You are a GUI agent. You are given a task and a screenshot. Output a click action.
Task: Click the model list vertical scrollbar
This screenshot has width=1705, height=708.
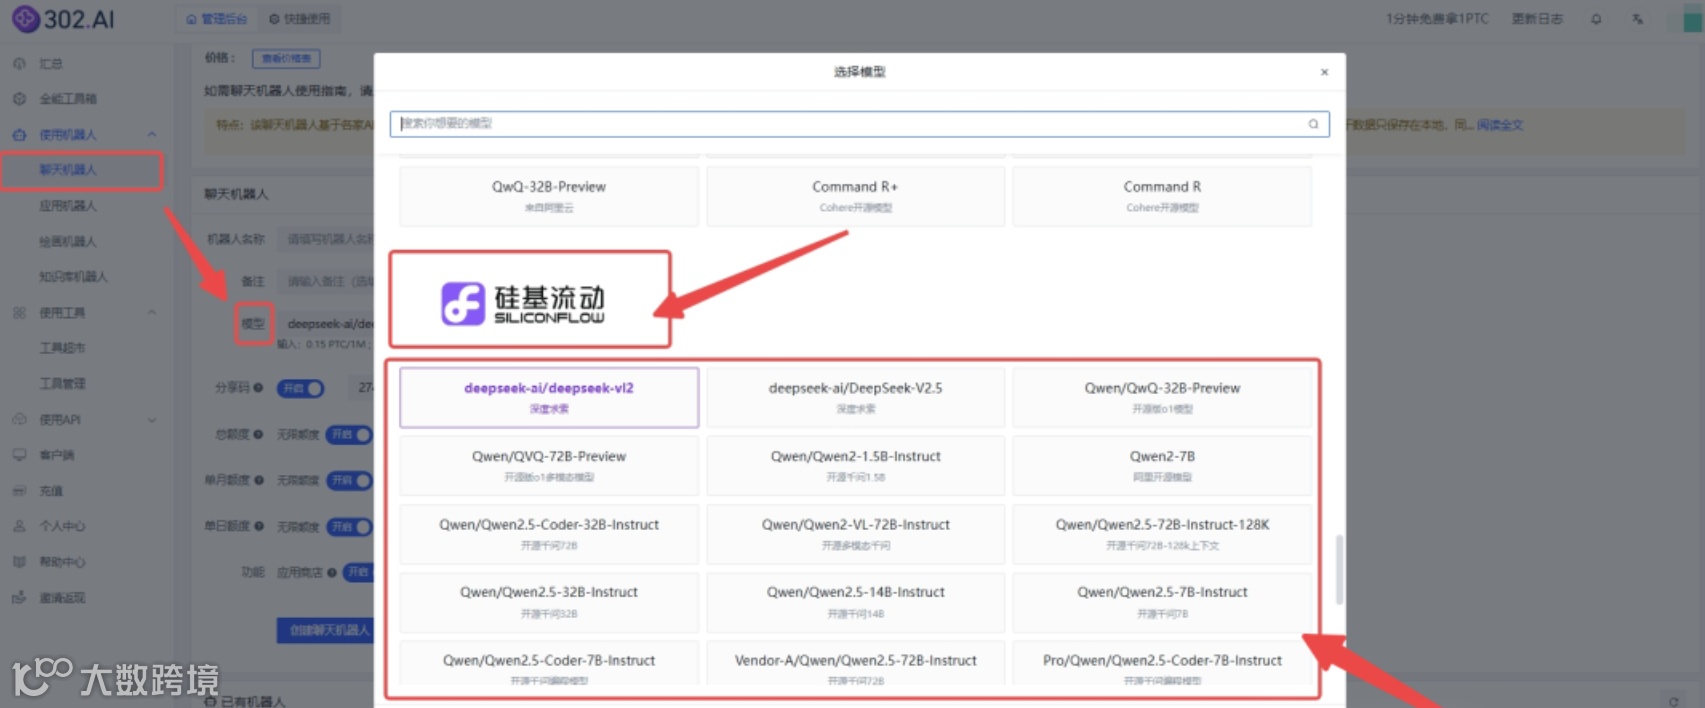(x=1339, y=570)
